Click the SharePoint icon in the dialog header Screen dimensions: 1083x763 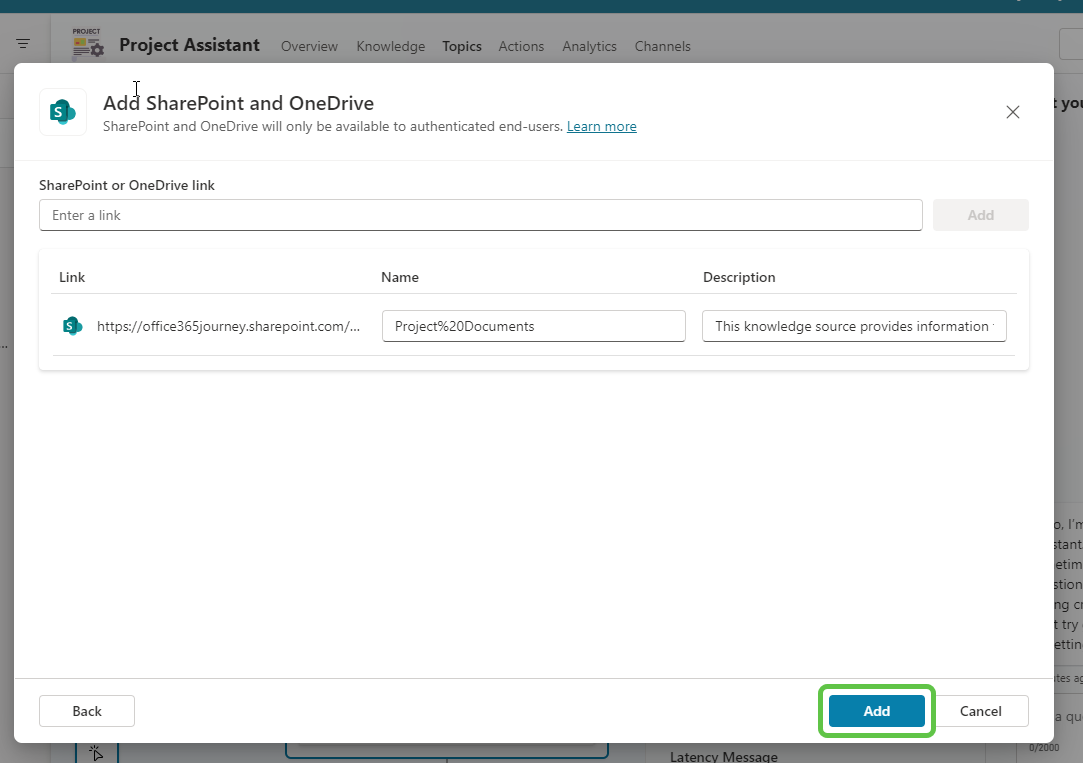point(62,111)
